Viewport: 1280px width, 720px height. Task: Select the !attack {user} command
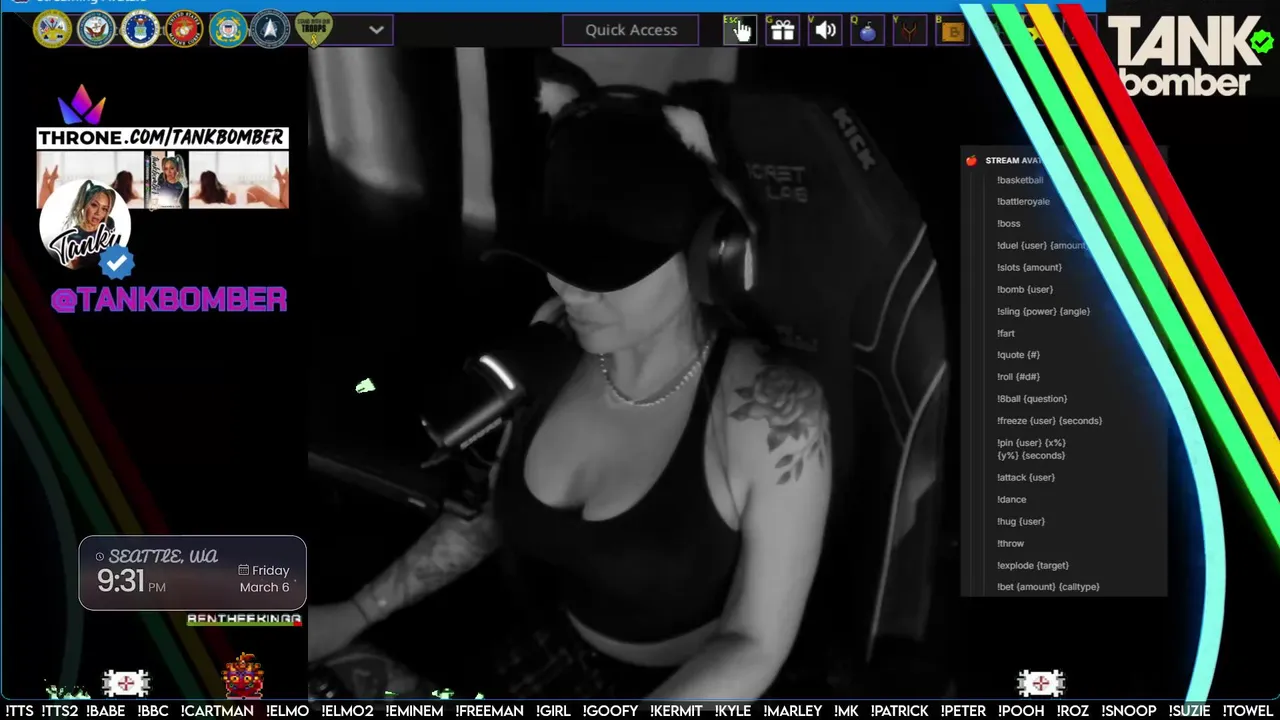(1026, 477)
